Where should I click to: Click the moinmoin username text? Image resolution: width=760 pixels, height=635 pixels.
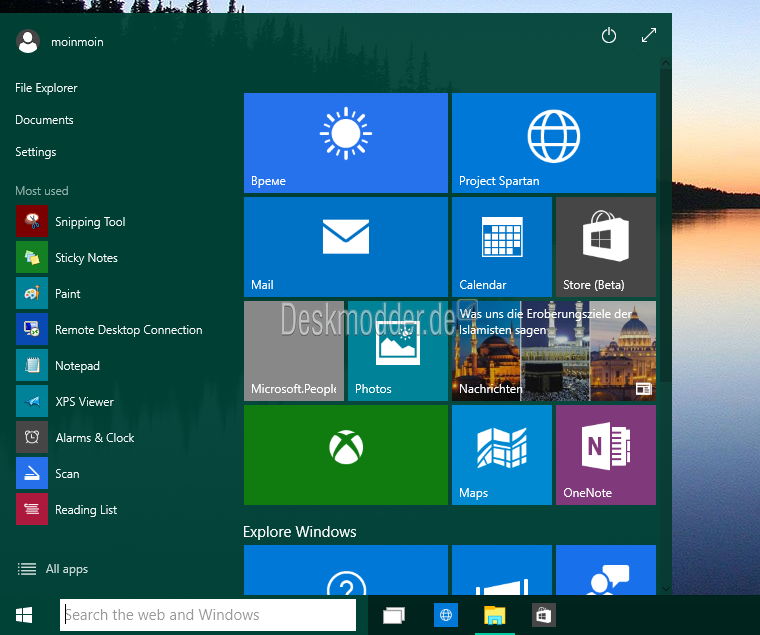(x=77, y=42)
